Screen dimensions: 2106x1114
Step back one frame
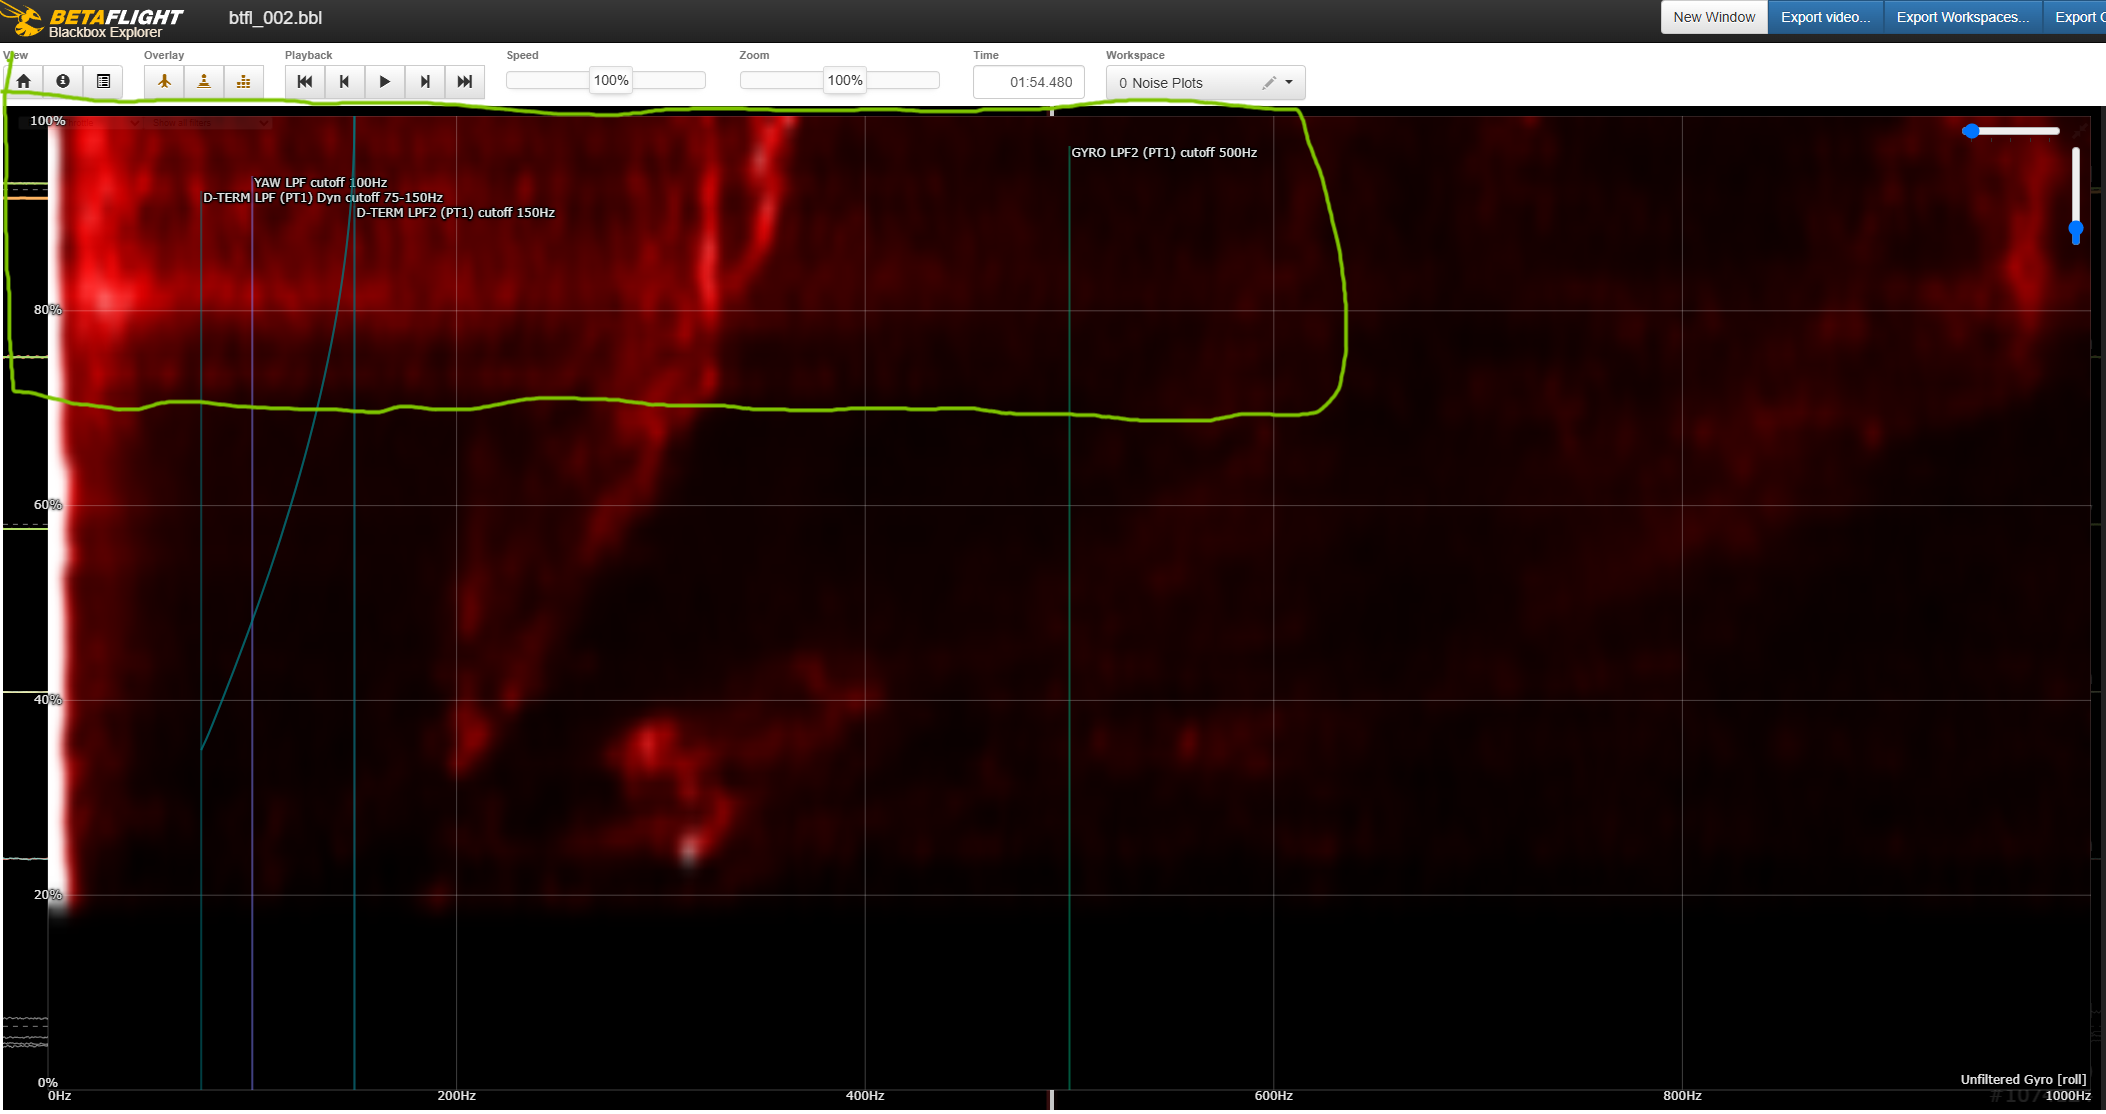344,81
